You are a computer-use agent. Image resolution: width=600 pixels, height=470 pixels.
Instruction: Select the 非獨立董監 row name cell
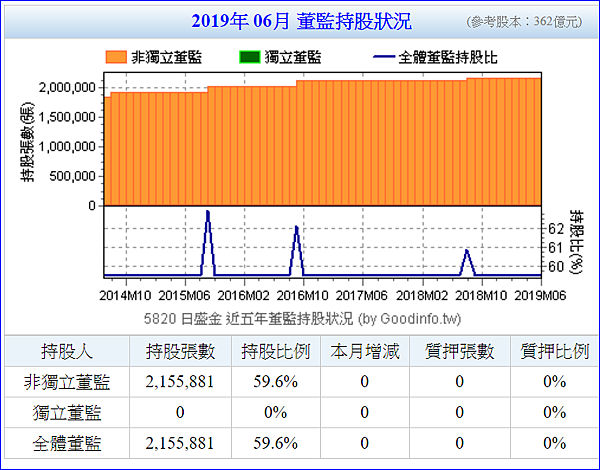tap(67, 382)
